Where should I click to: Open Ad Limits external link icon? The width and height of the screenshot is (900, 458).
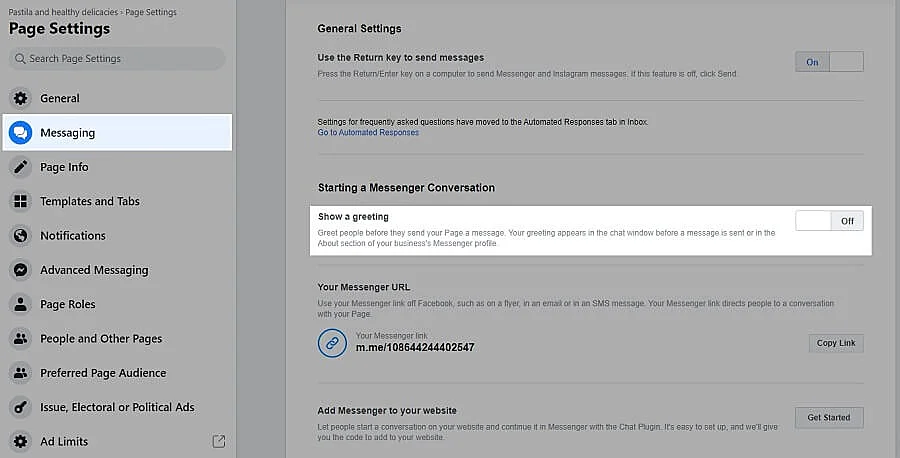click(x=219, y=441)
